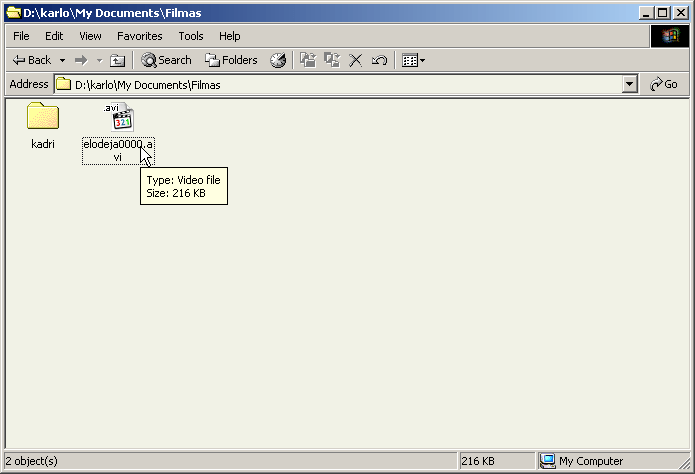The width and height of the screenshot is (695, 474).
Task: Show the Folders tree pane
Action: (x=231, y=60)
